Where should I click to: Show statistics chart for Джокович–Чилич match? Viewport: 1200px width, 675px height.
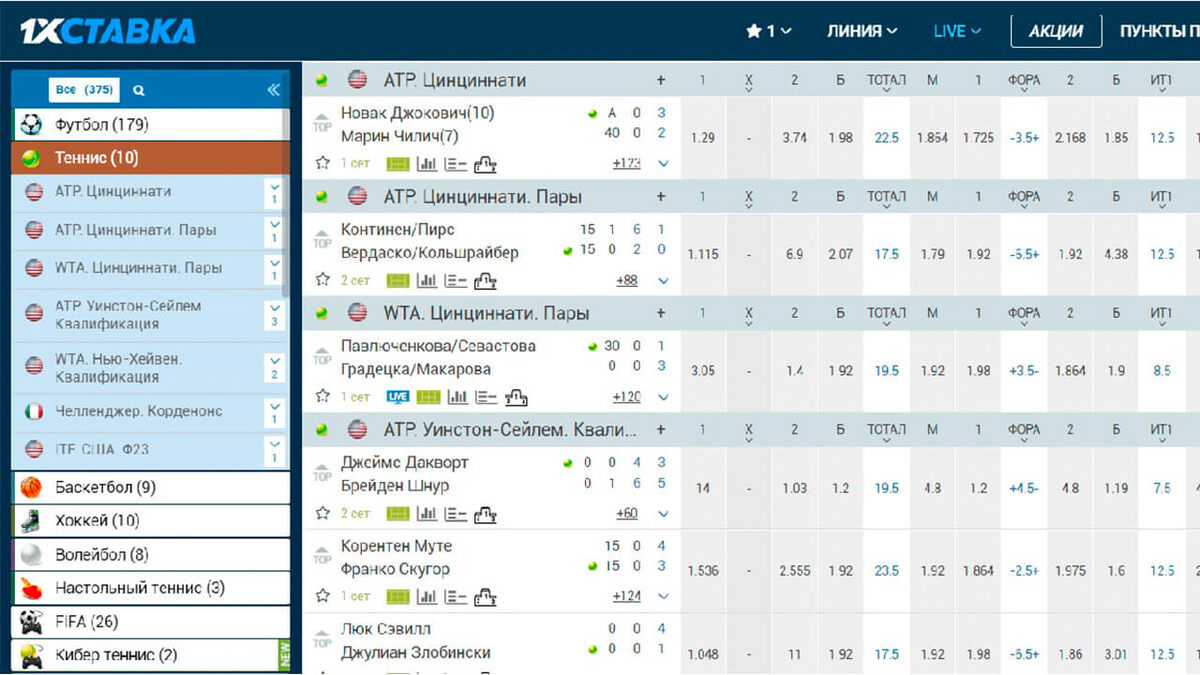tap(427, 164)
